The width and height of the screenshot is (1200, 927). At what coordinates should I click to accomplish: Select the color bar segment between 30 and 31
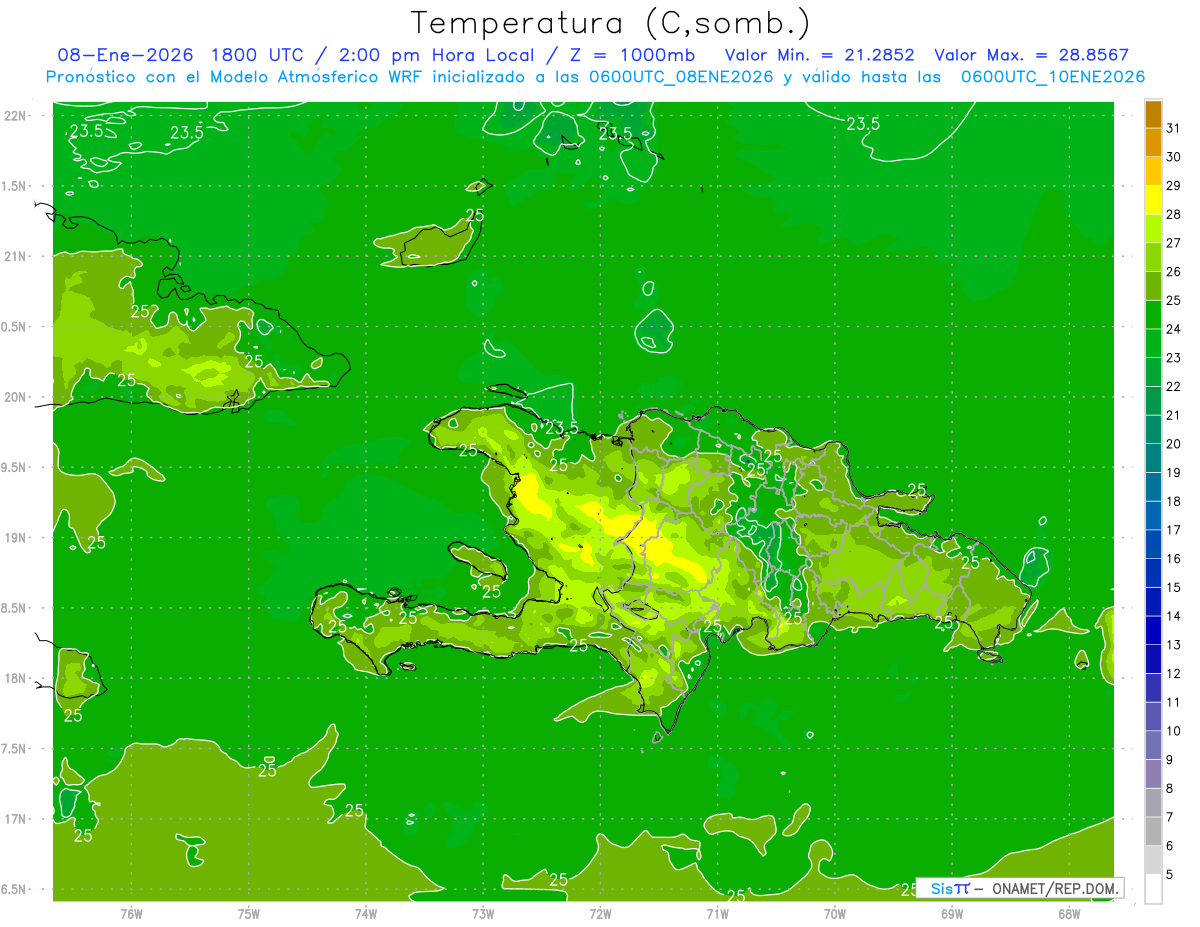[1153, 142]
